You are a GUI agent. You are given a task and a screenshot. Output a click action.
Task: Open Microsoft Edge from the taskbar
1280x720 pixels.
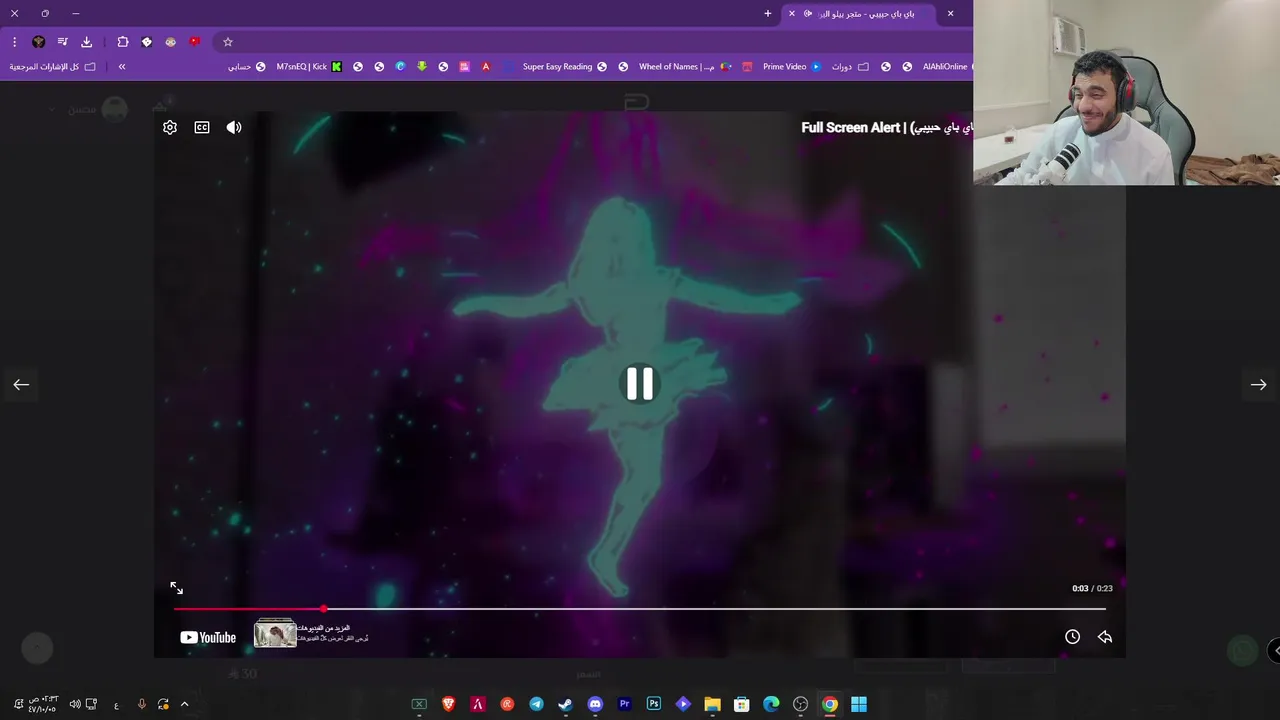(x=771, y=704)
